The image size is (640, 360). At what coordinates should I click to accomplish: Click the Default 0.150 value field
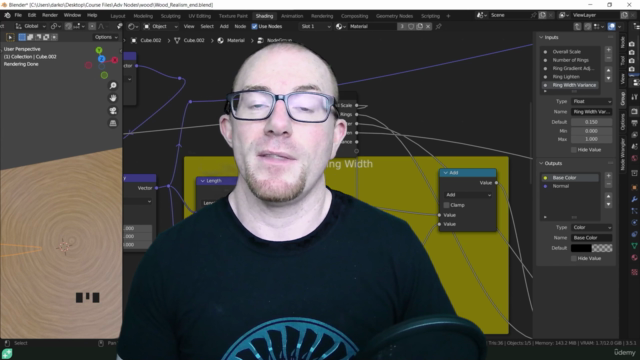pyautogui.click(x=591, y=122)
